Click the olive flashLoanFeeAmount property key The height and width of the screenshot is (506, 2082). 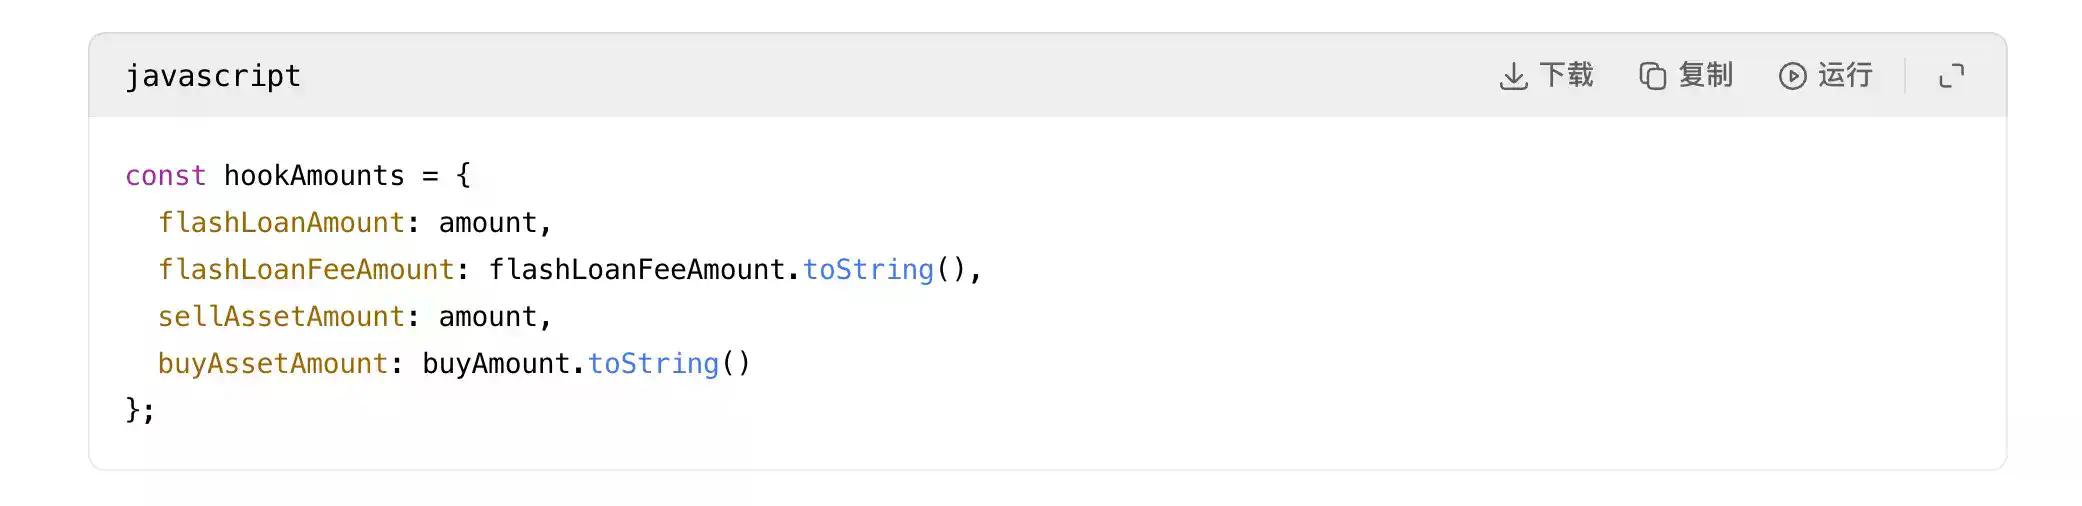(306, 270)
